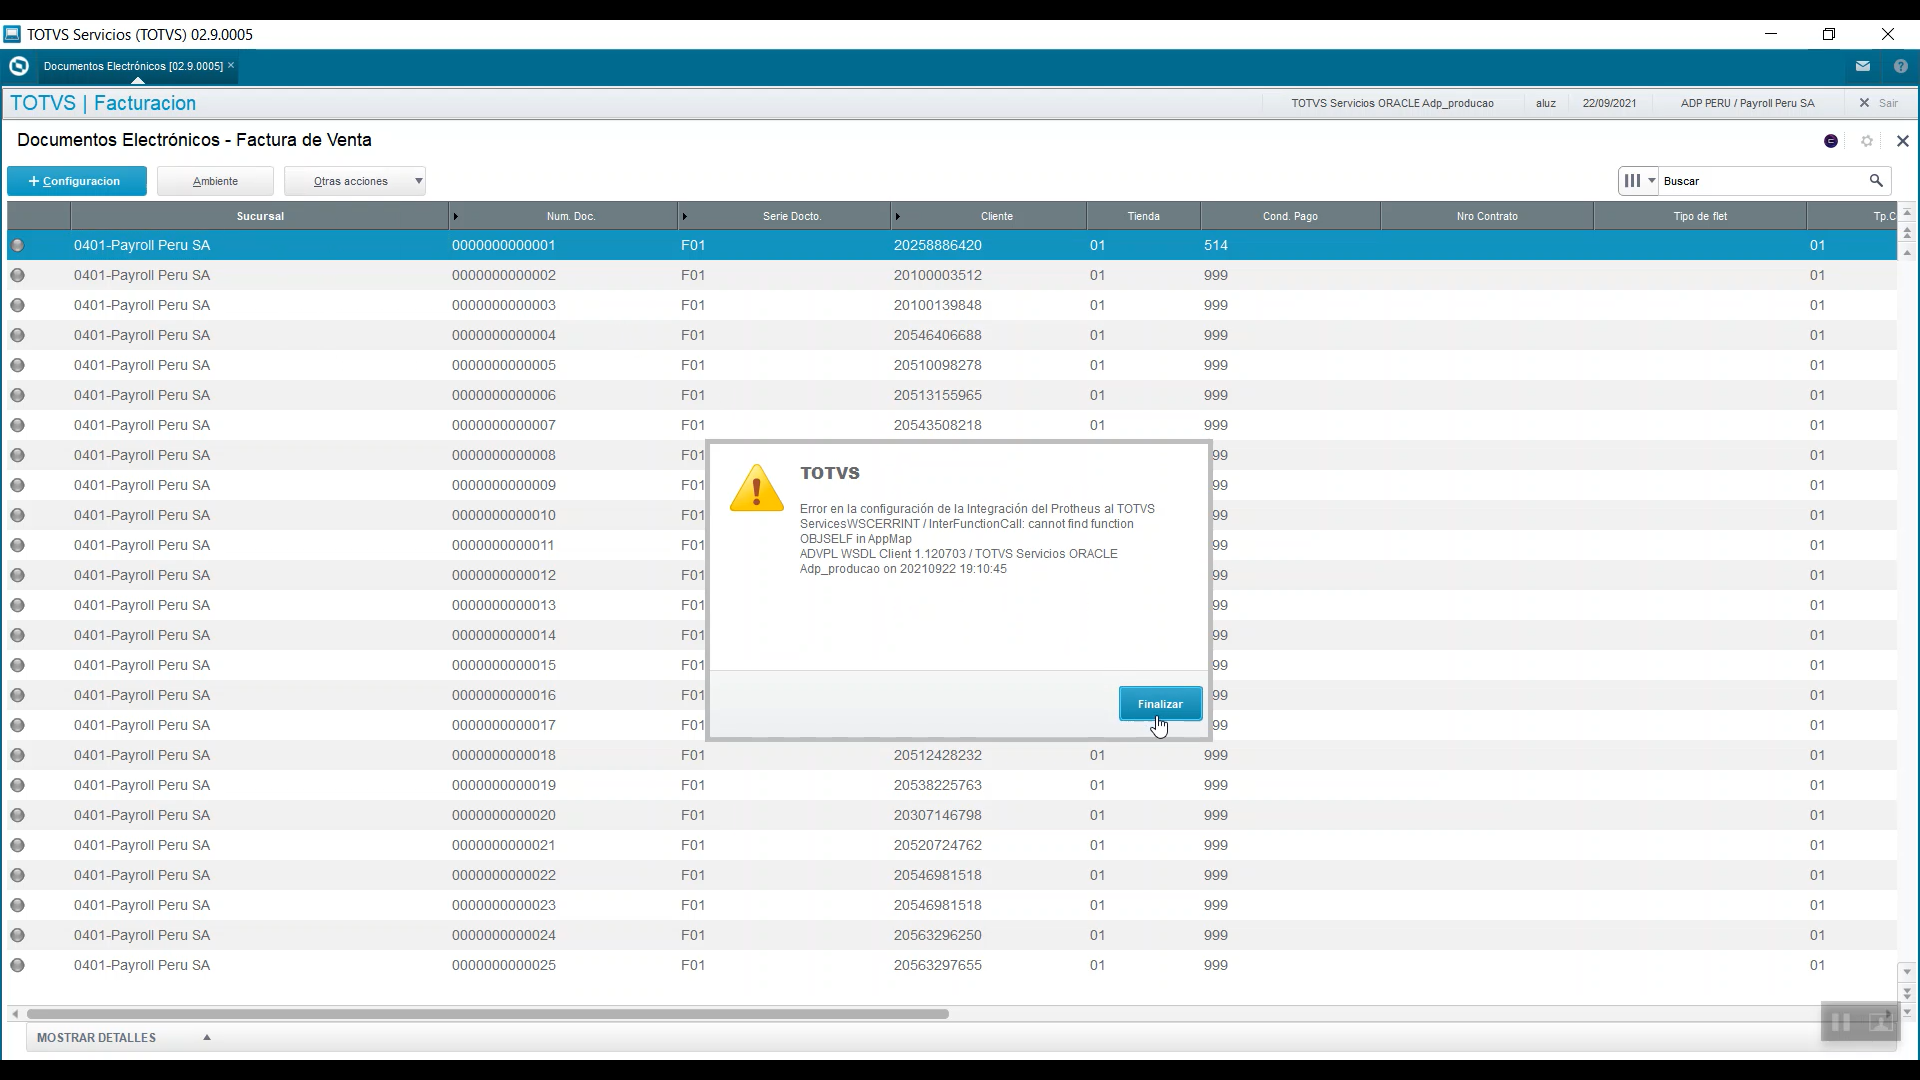Click the status circle of document 0000000000002
Viewport: 1920px width, 1080px height.
[x=17, y=275]
